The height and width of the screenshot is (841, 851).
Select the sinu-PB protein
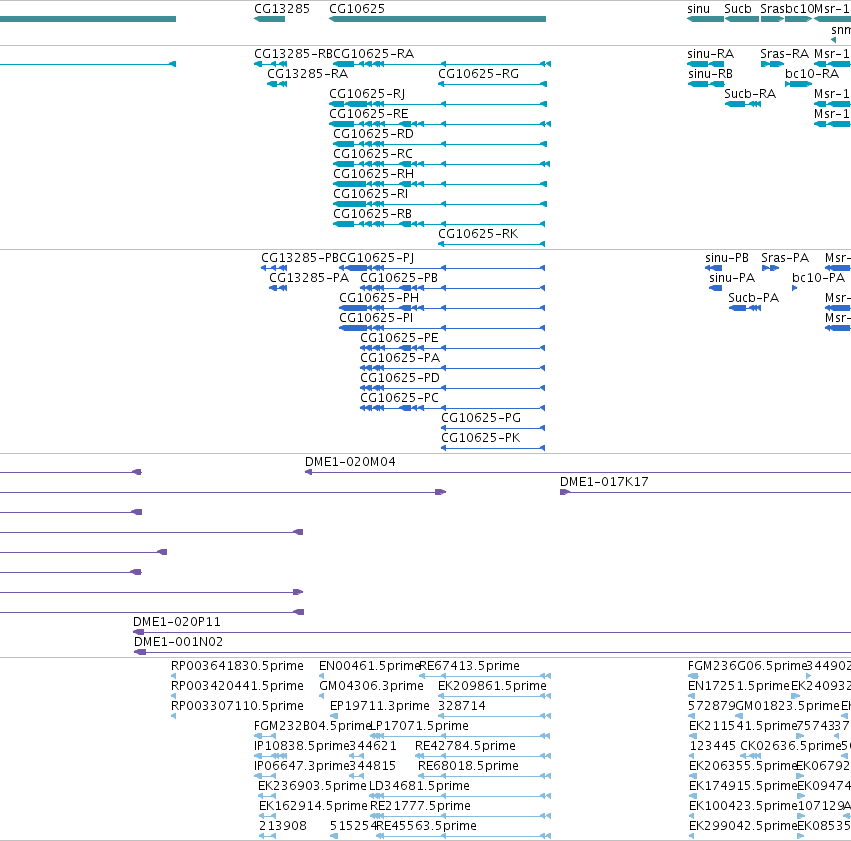[727, 258]
